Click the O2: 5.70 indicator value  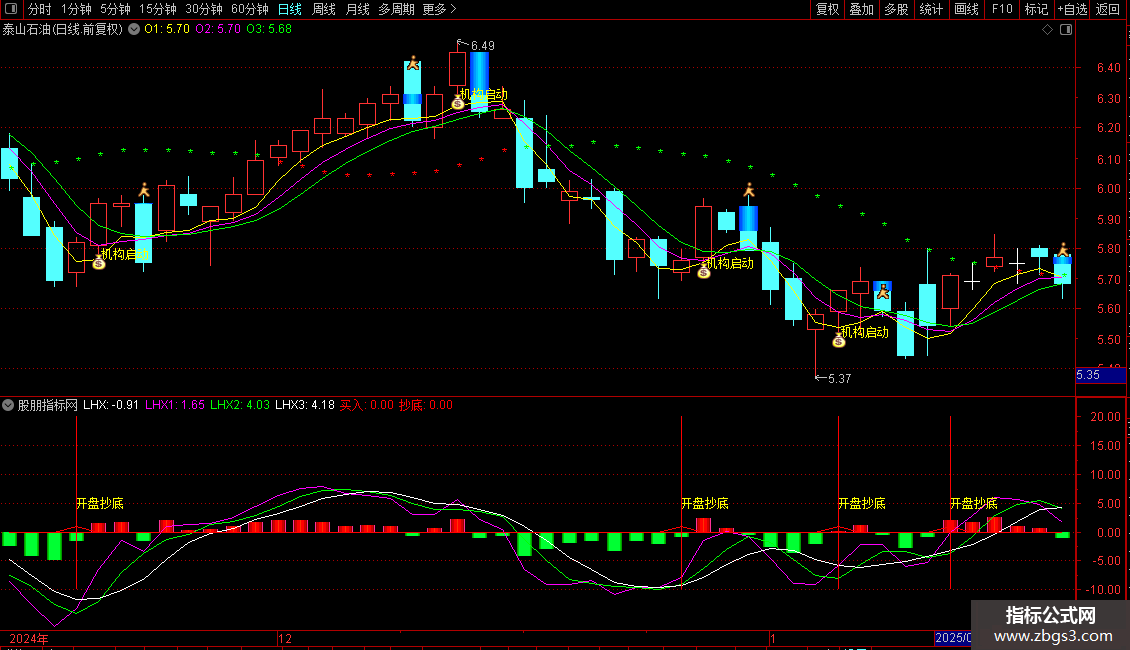(x=218, y=29)
